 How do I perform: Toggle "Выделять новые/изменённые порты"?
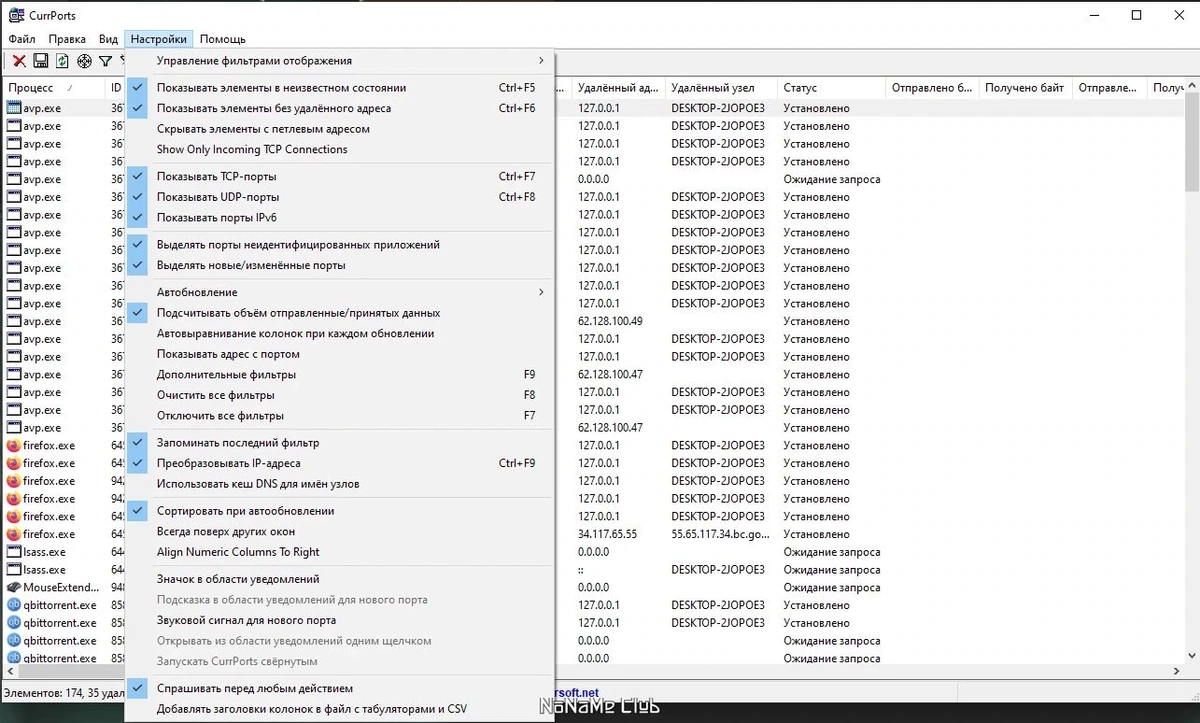[339, 265]
